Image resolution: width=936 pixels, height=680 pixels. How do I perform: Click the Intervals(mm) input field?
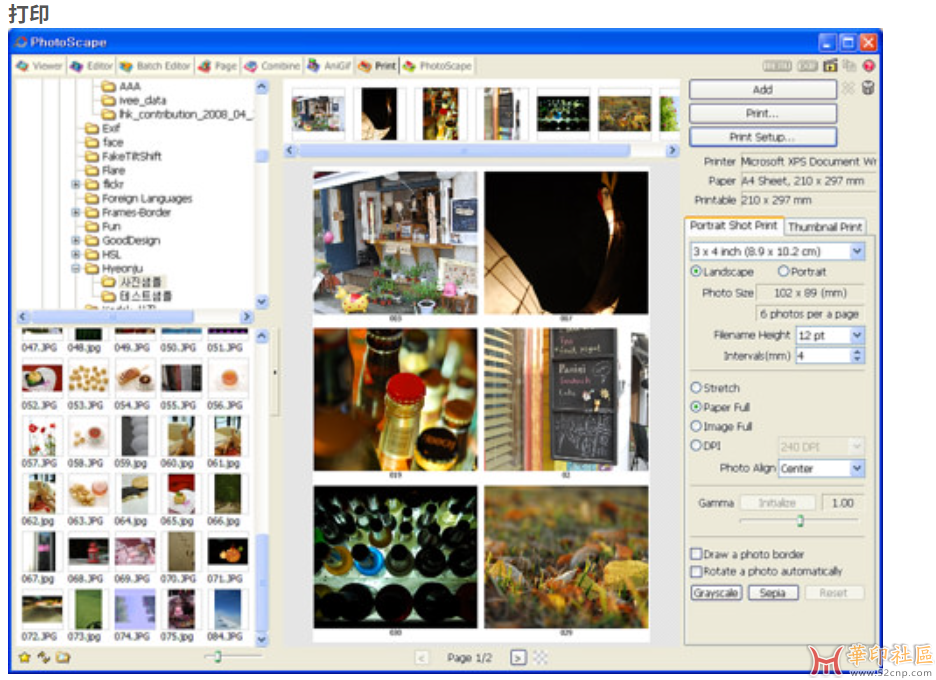point(823,356)
